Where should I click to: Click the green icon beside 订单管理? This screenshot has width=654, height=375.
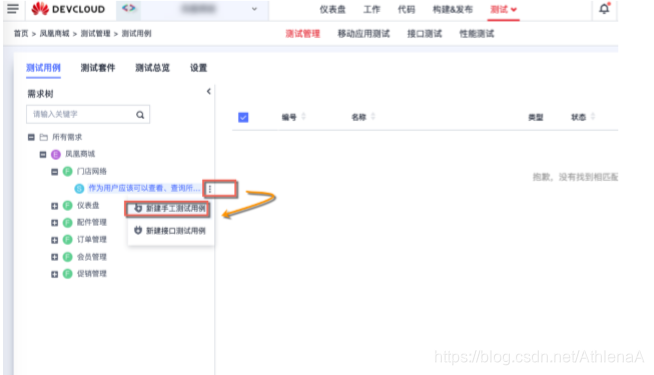coord(68,240)
